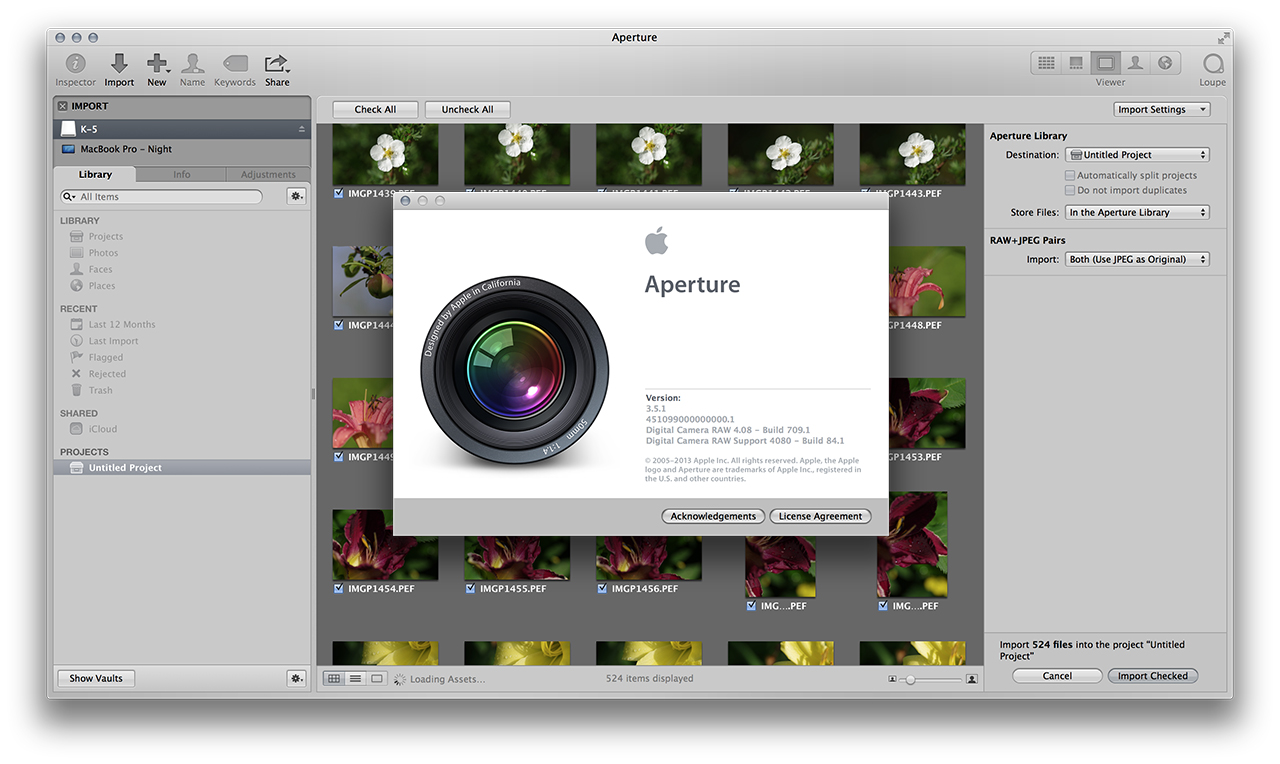Toggle full screen arrows in title bar
This screenshot has width=1280, height=764.
click(x=1224, y=37)
